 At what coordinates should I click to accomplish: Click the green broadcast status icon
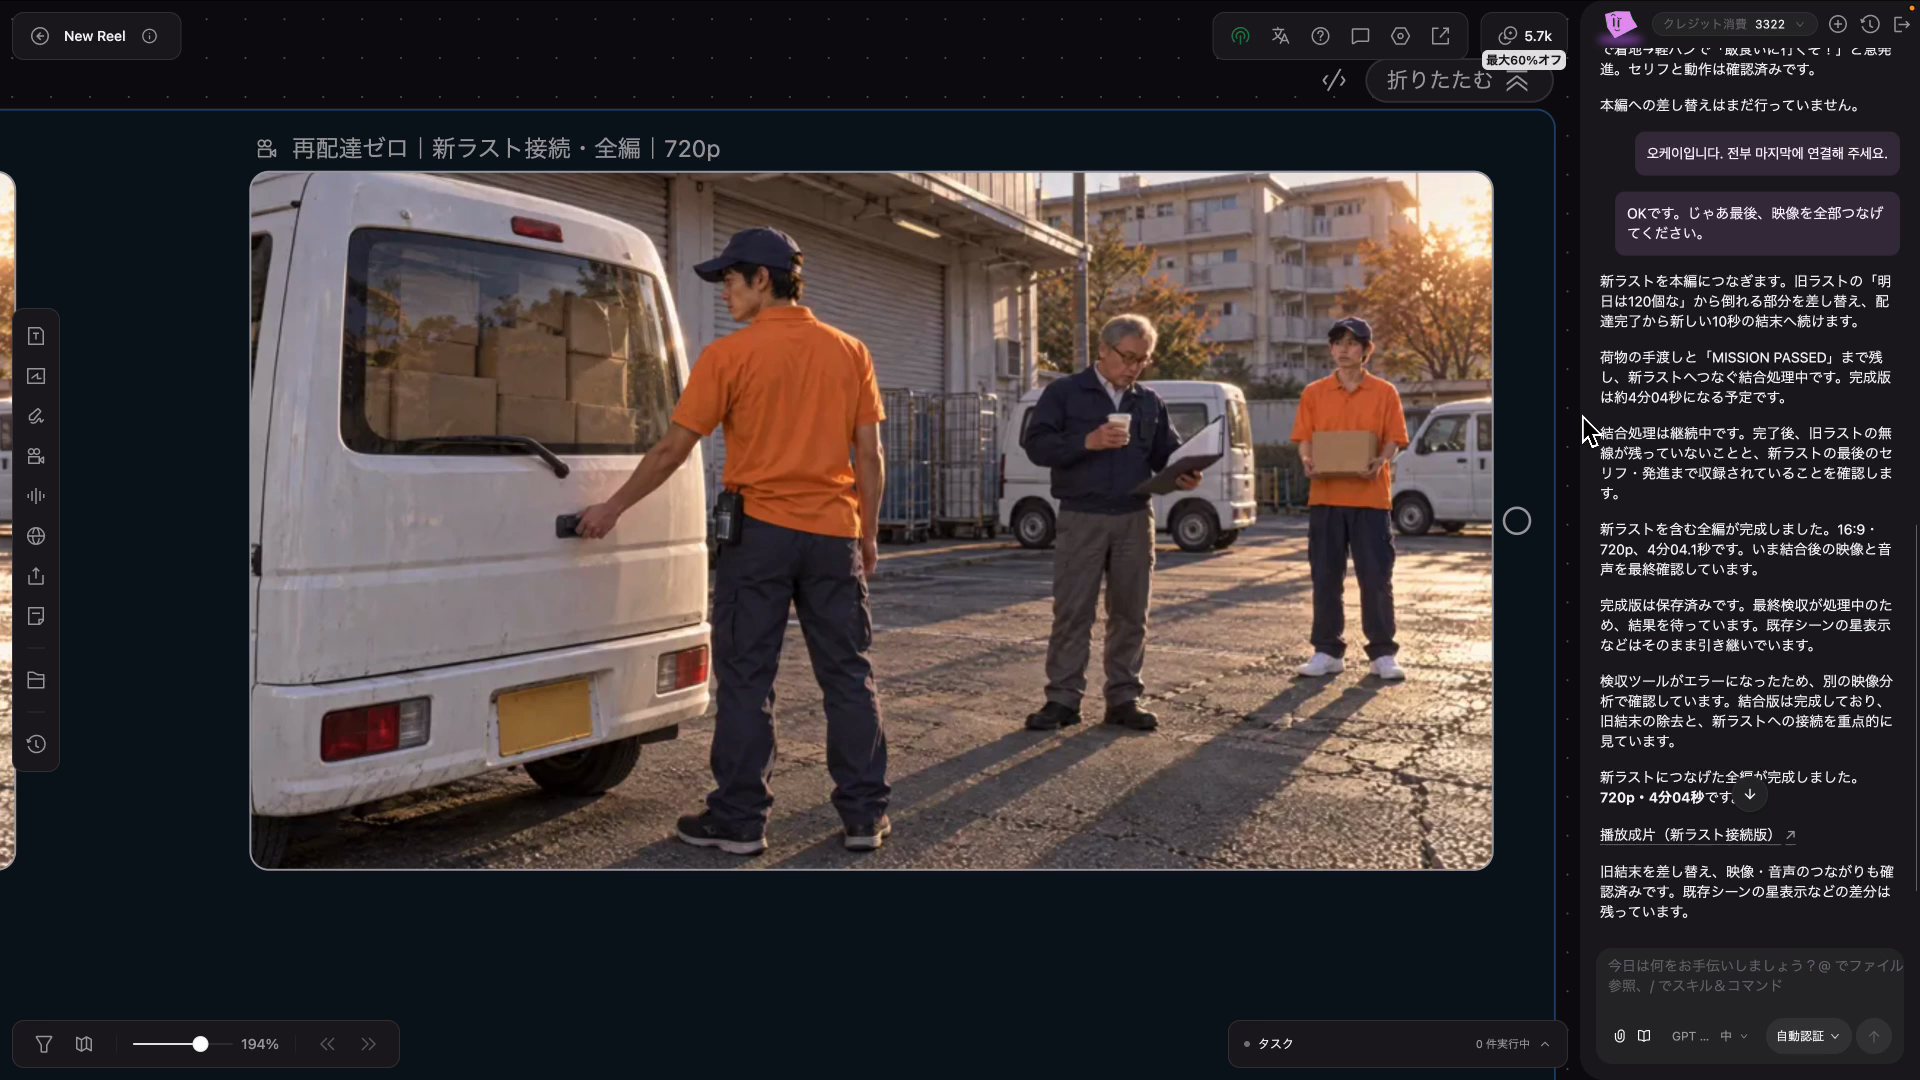[x=1240, y=36]
